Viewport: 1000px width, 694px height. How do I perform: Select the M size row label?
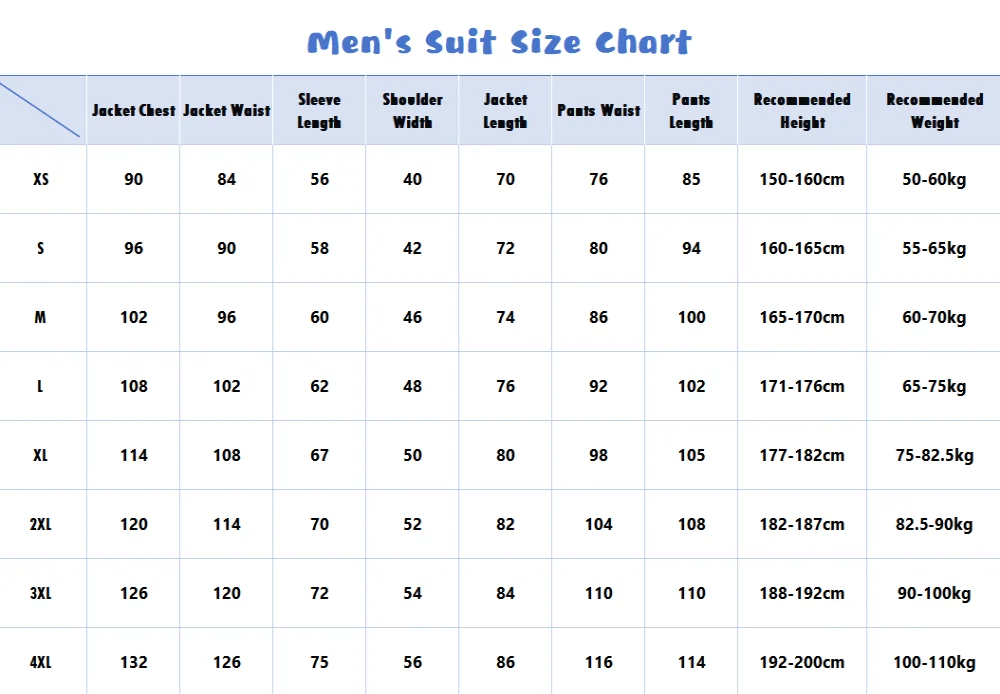(41, 318)
